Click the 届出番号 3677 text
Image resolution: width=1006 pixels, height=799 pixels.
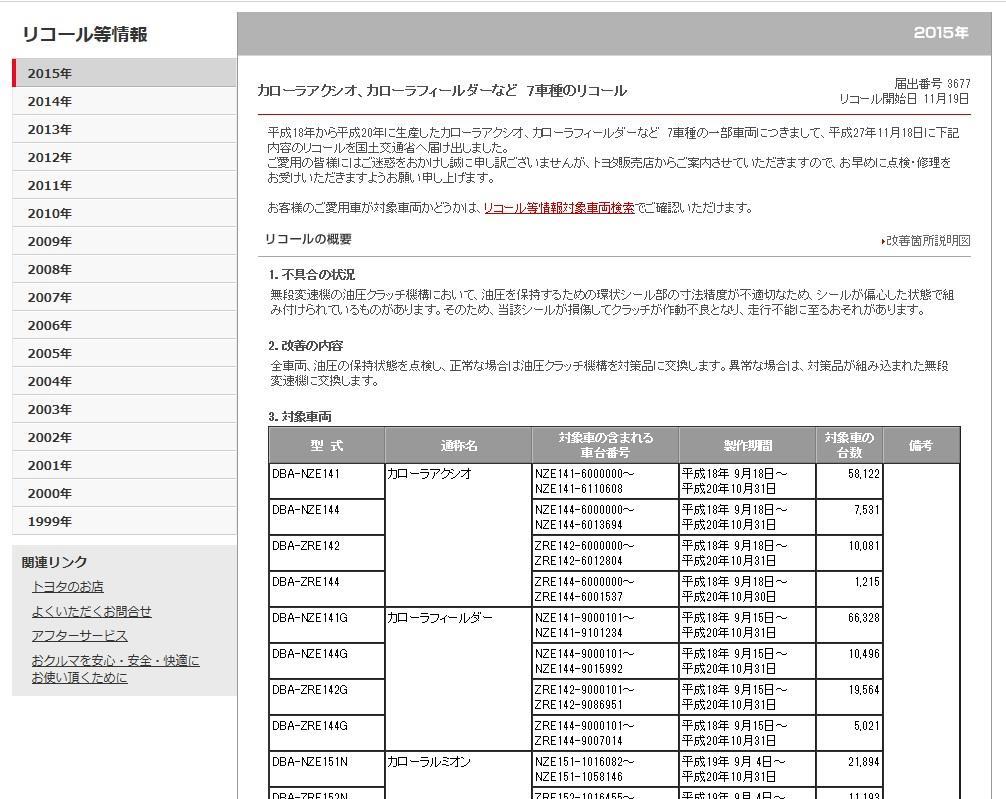(932, 83)
